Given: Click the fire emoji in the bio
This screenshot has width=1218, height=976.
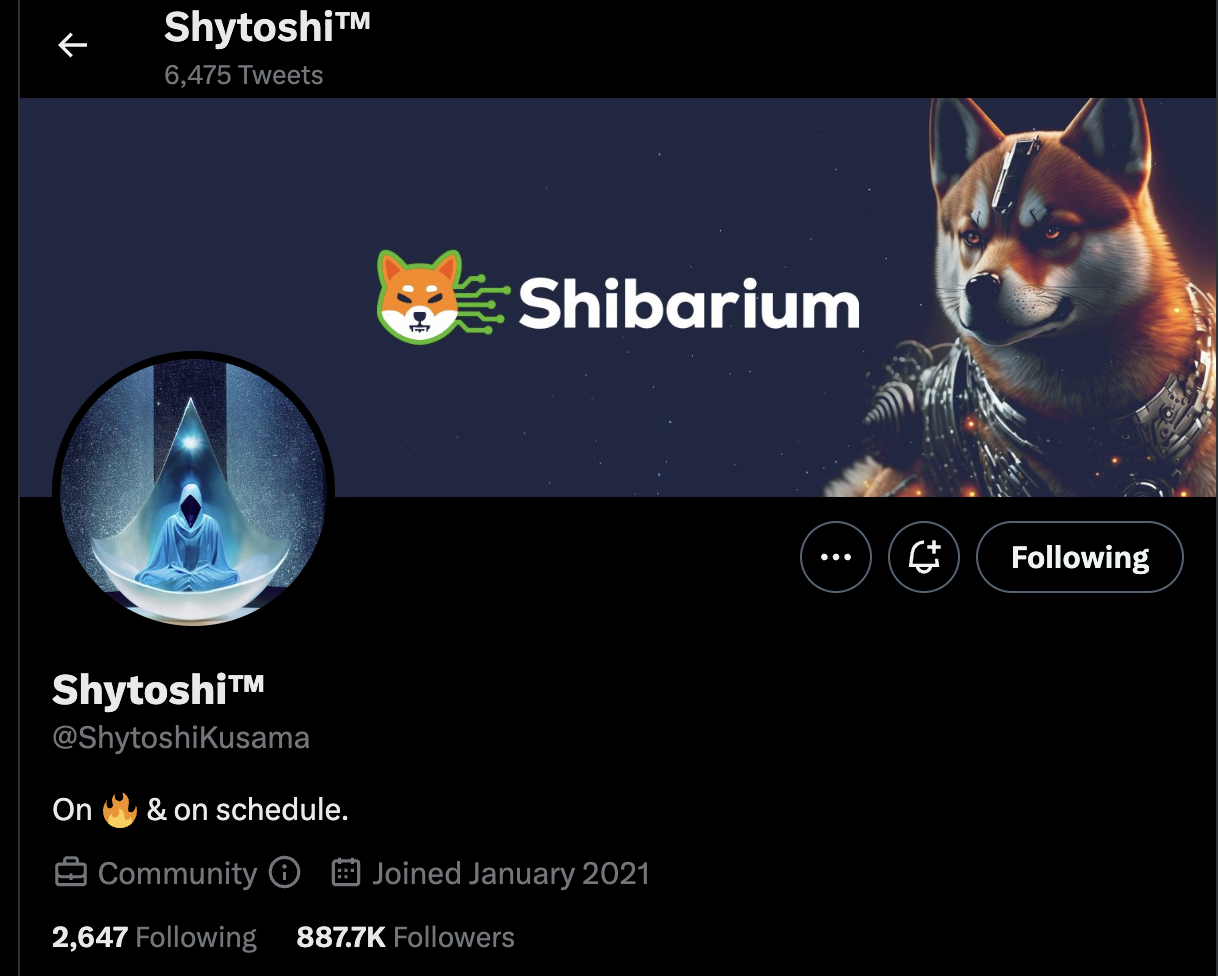Looking at the screenshot, I should (120, 809).
